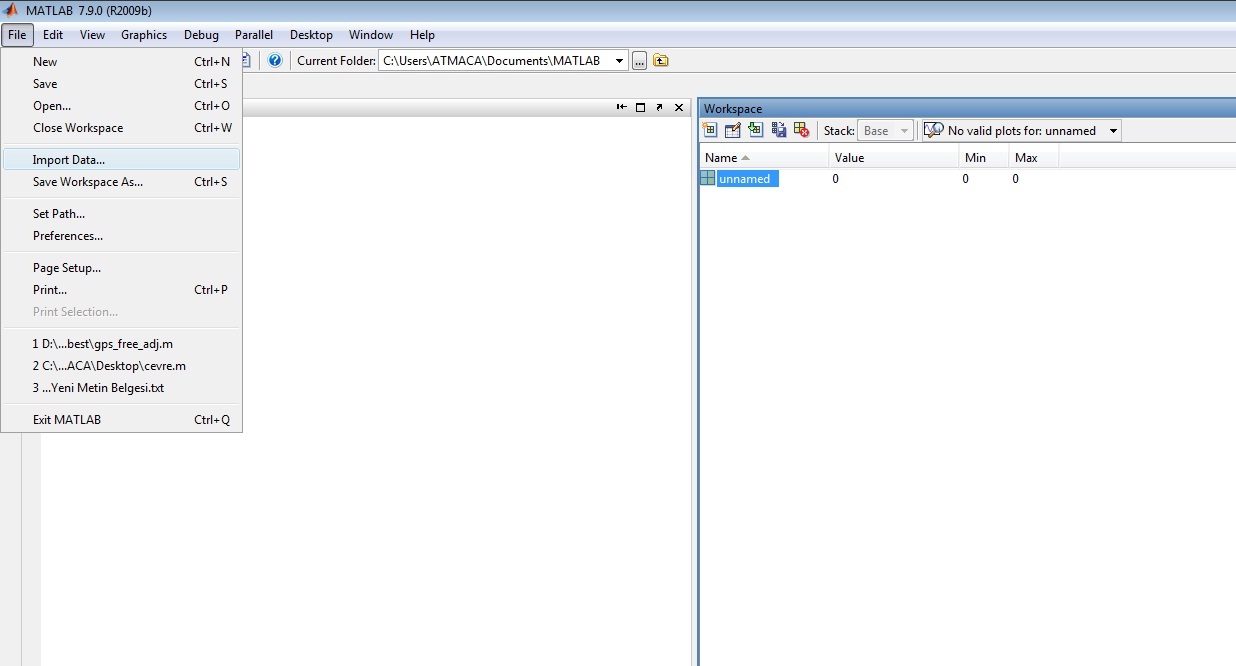Choose Save in the File menu
1236x666 pixels.
(121, 84)
